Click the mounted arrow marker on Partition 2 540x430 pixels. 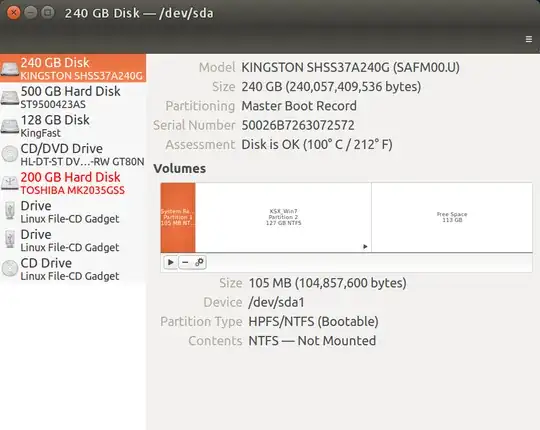pyautogui.click(x=365, y=247)
